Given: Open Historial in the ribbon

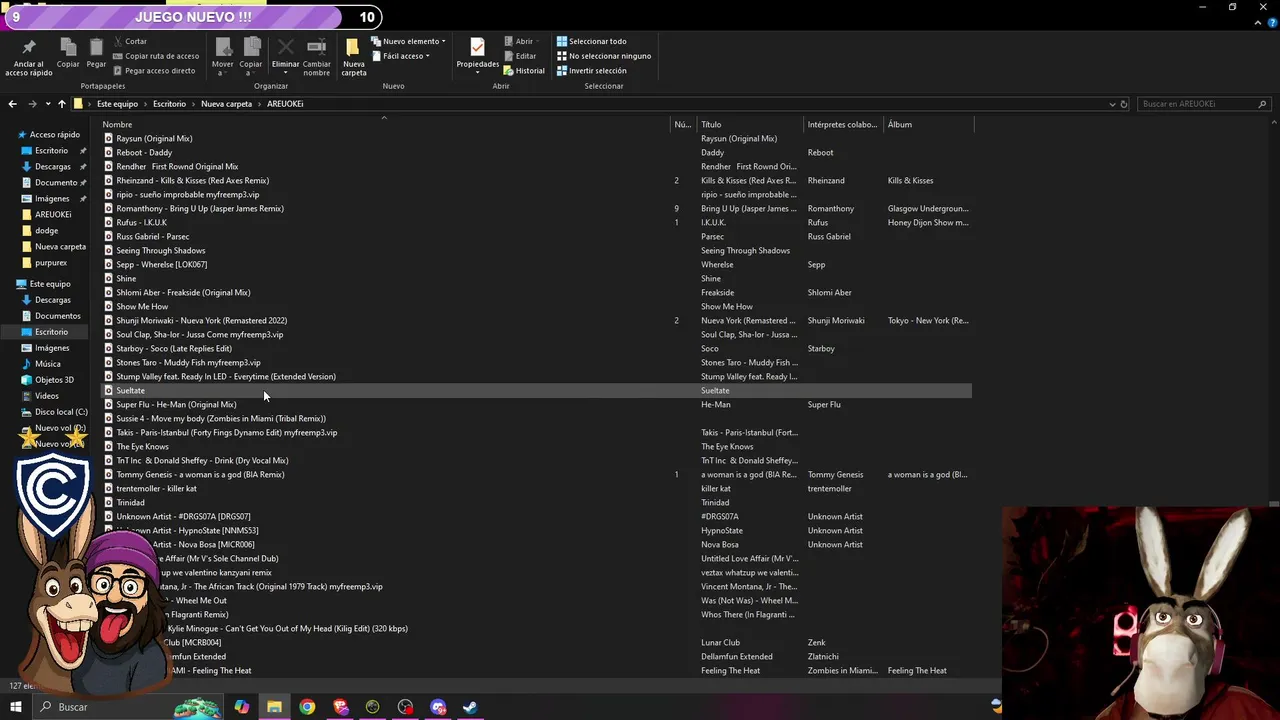Looking at the screenshot, I should (x=524, y=71).
